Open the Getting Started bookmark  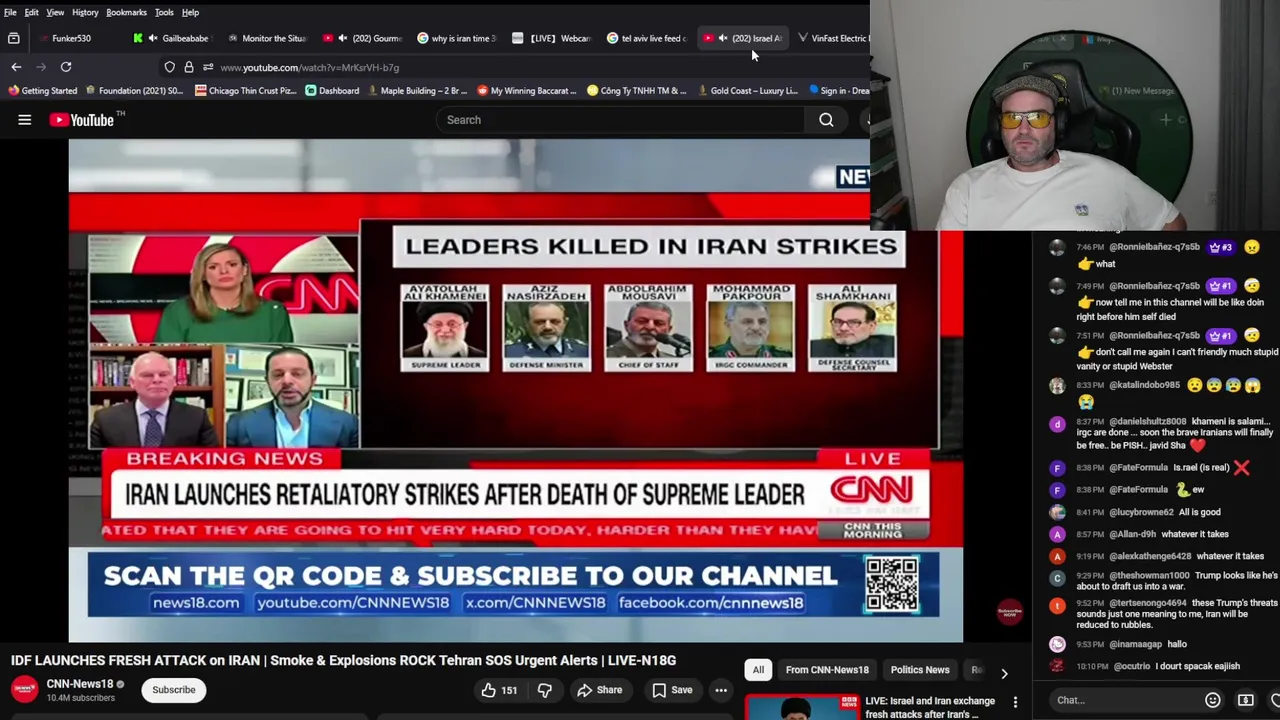[x=43, y=91]
